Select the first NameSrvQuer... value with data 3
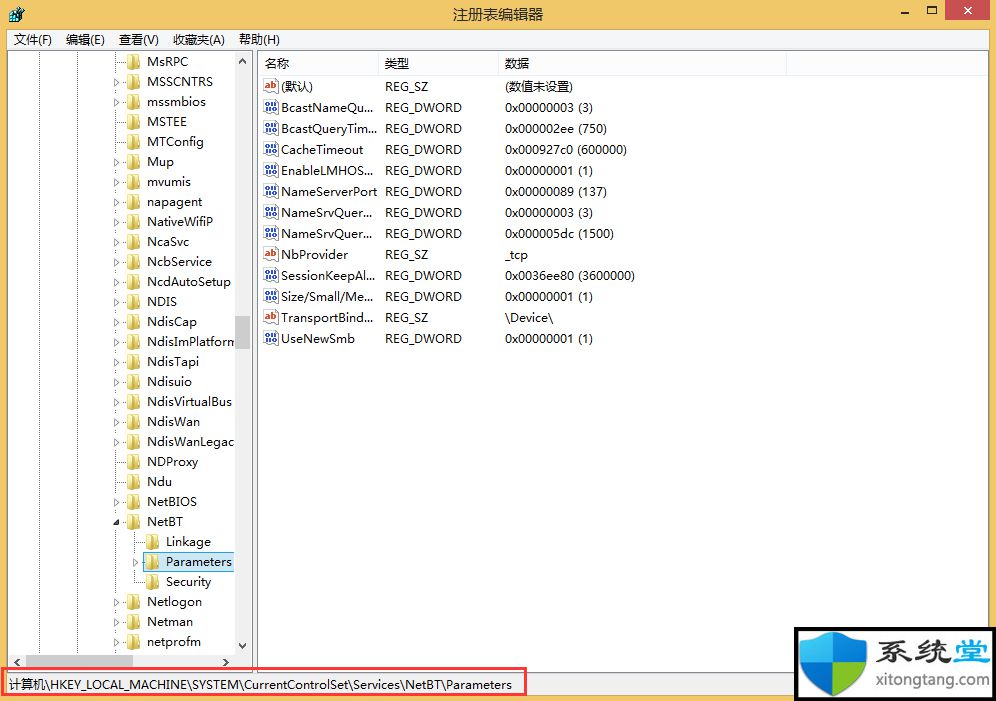Viewport: 996px width, 701px height. coord(326,212)
